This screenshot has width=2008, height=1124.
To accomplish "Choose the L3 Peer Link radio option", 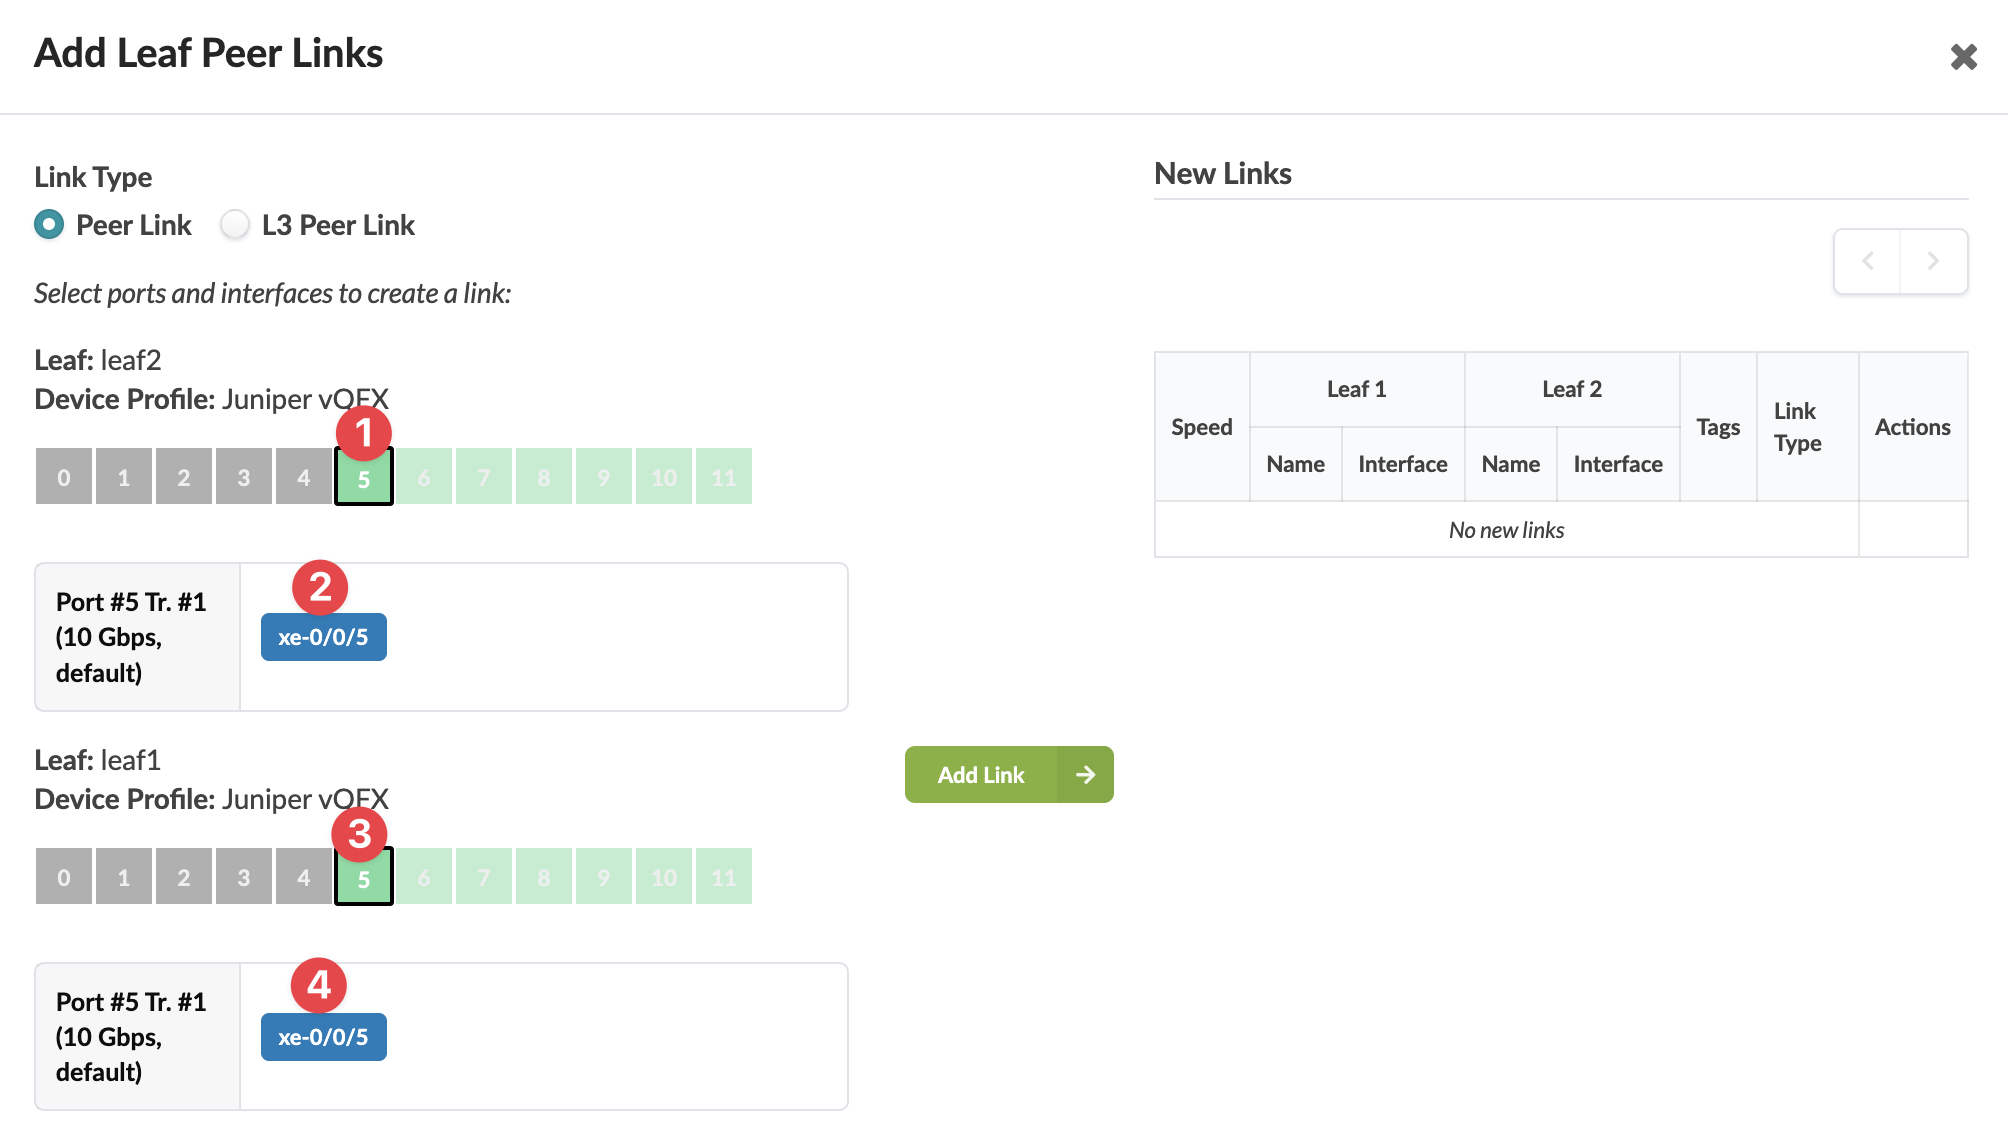I will [x=235, y=225].
